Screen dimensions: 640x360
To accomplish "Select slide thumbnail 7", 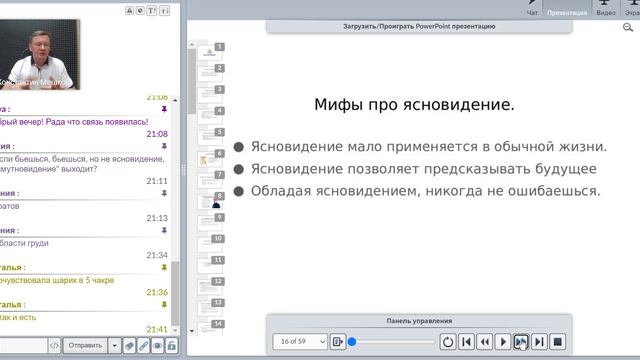I will (x=211, y=180).
